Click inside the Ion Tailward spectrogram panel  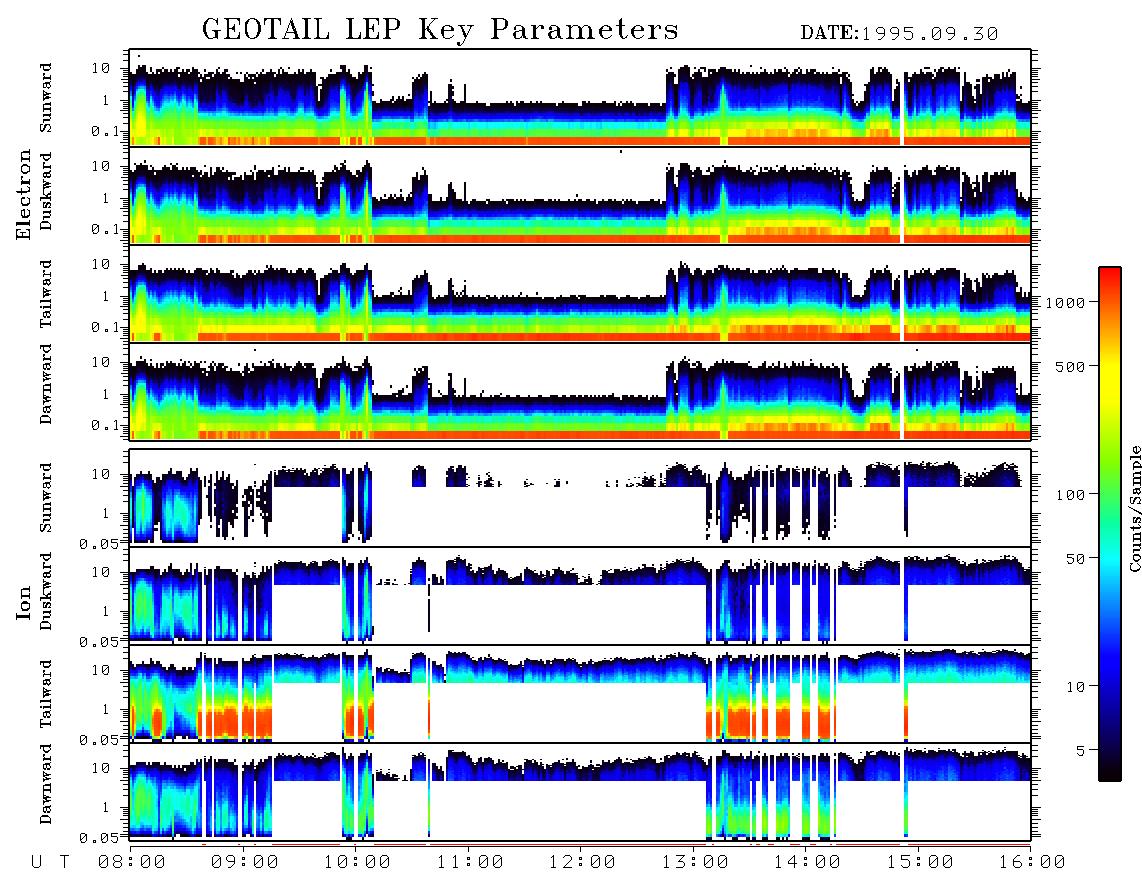pyautogui.click(x=580, y=694)
